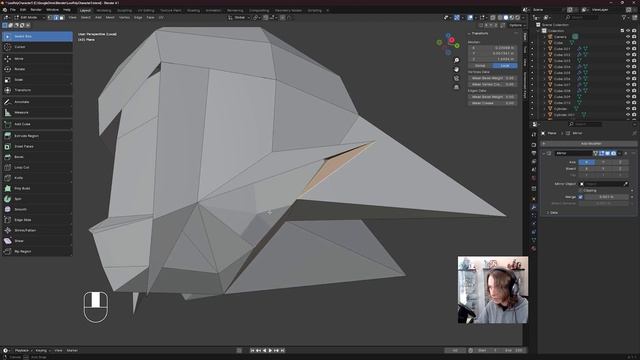Open the Options dropdown in viewport header
The width and height of the screenshot is (640, 360).
pyautogui.click(x=517, y=25)
